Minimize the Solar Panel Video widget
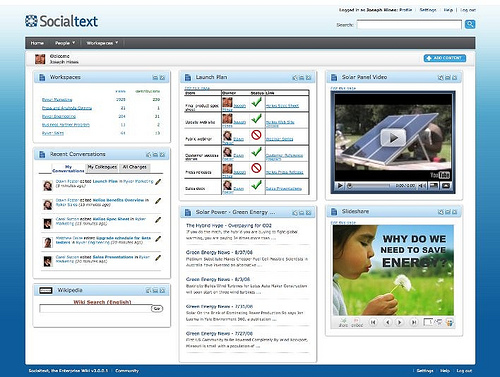Image resolution: width=500 pixels, height=377 pixels. click(x=448, y=78)
